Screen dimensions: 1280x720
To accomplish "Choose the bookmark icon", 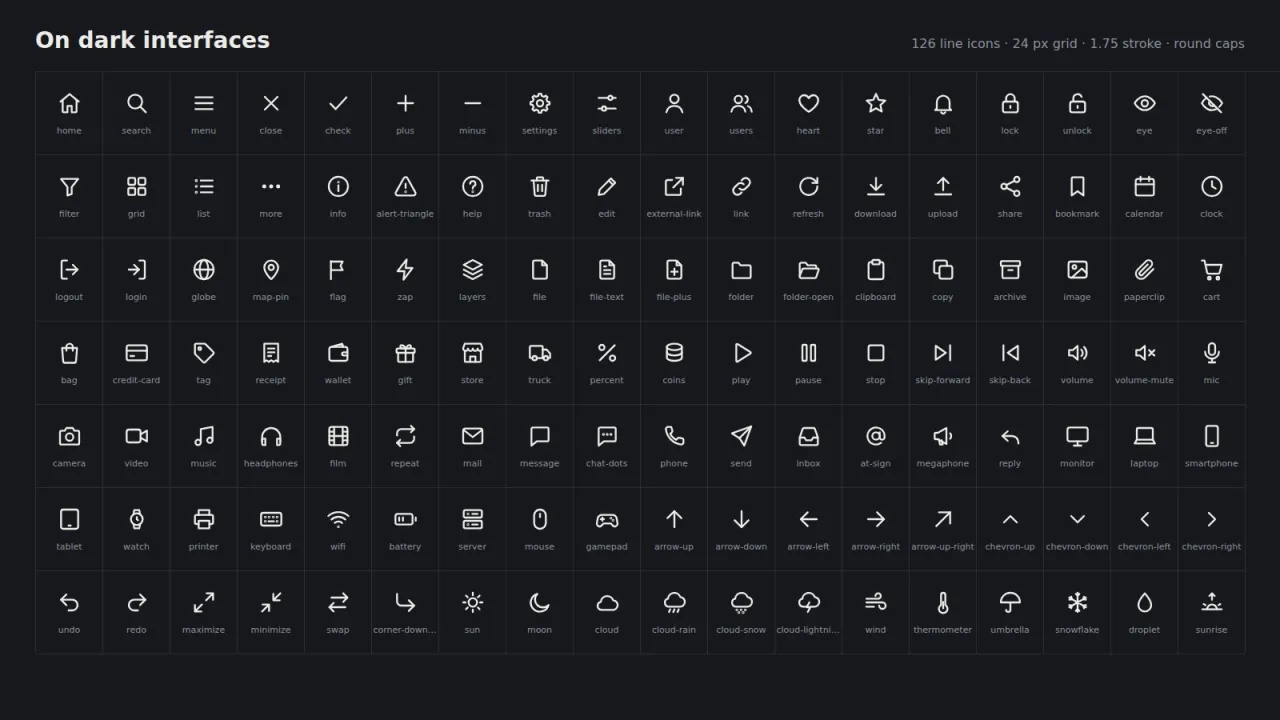I will 1077,186.
